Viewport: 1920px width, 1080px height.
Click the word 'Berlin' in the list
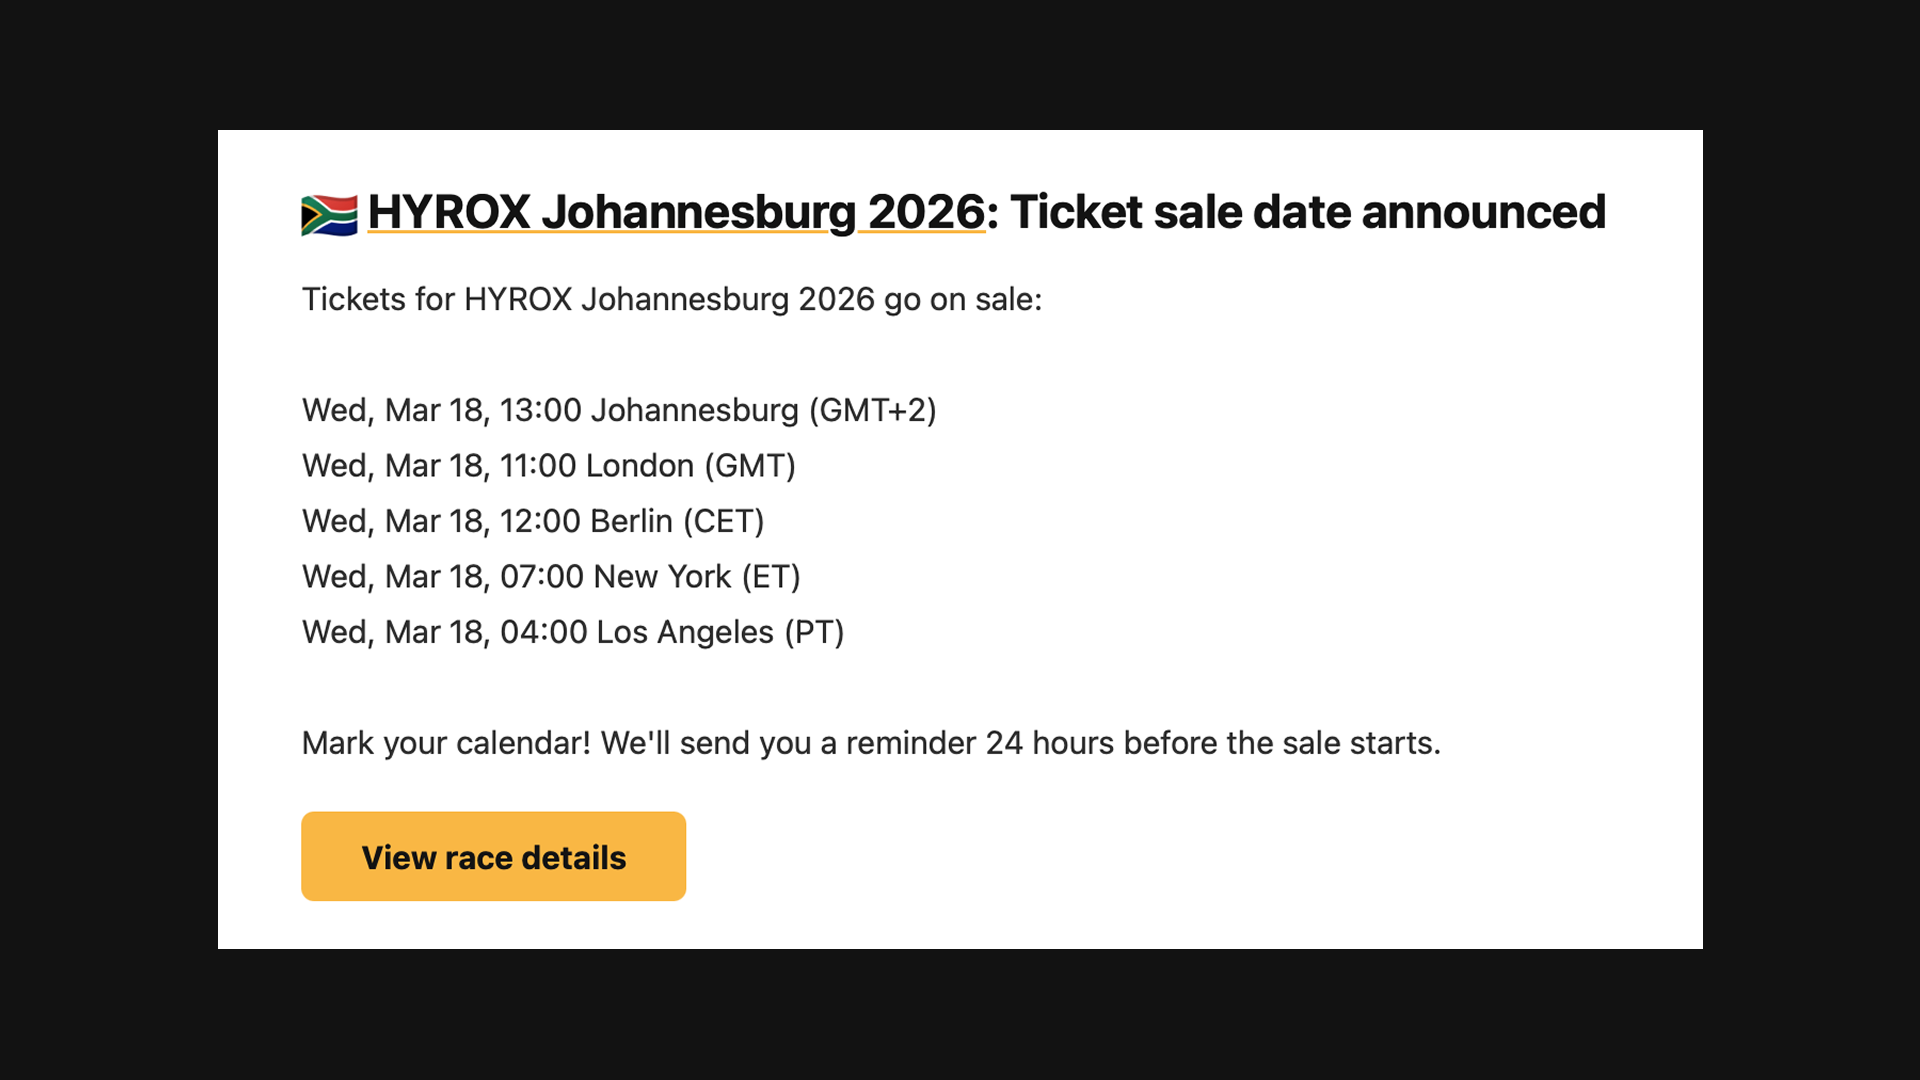[x=631, y=521]
